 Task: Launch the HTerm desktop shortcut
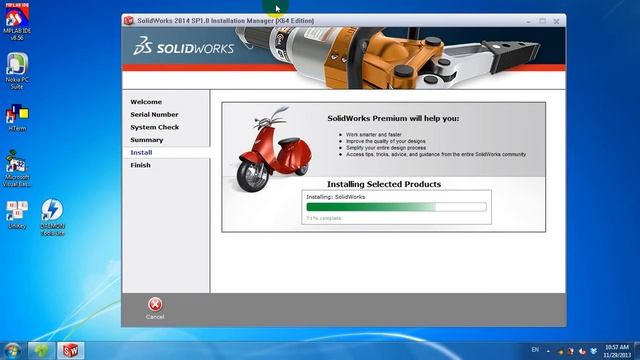tap(17, 118)
